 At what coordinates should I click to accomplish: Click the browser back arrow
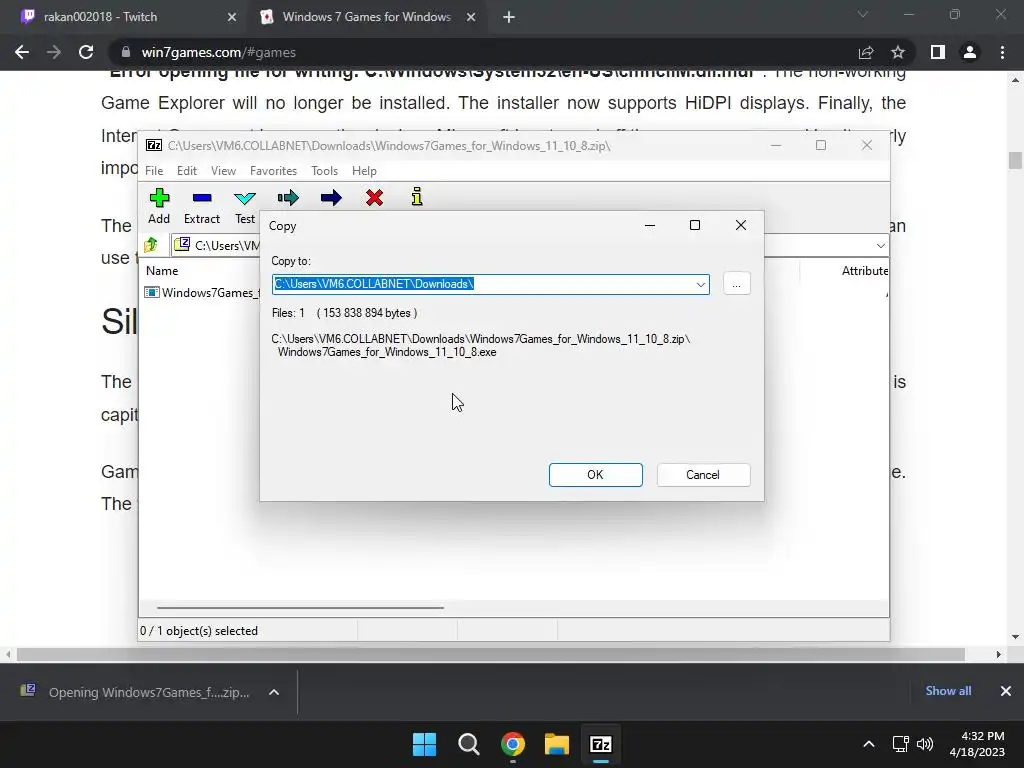[x=22, y=52]
